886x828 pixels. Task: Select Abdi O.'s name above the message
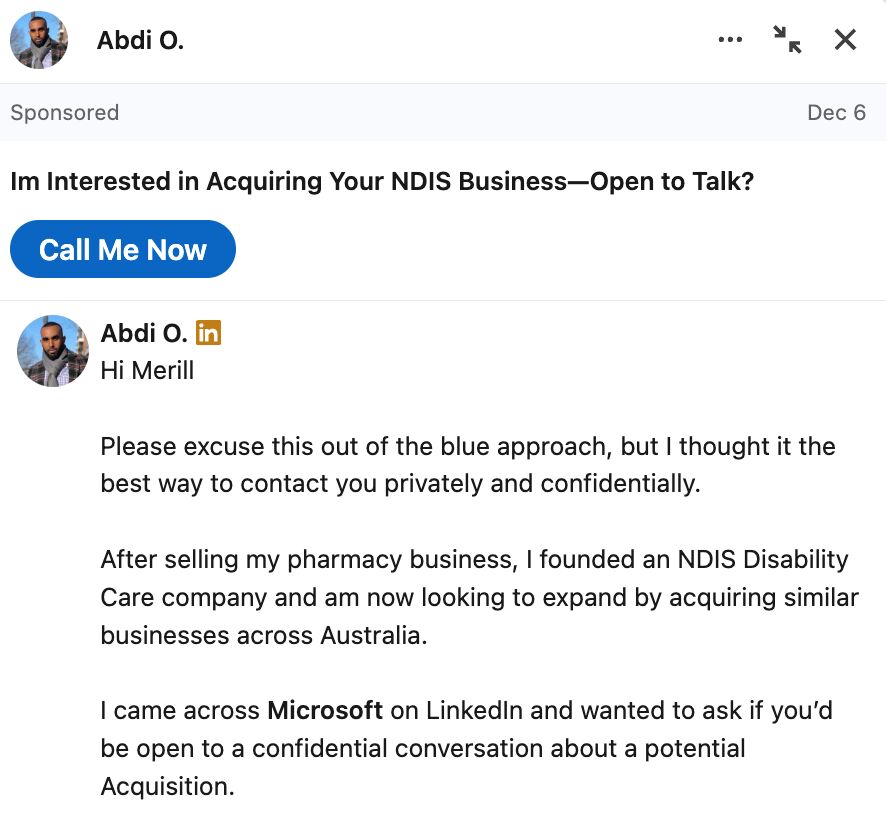140,333
